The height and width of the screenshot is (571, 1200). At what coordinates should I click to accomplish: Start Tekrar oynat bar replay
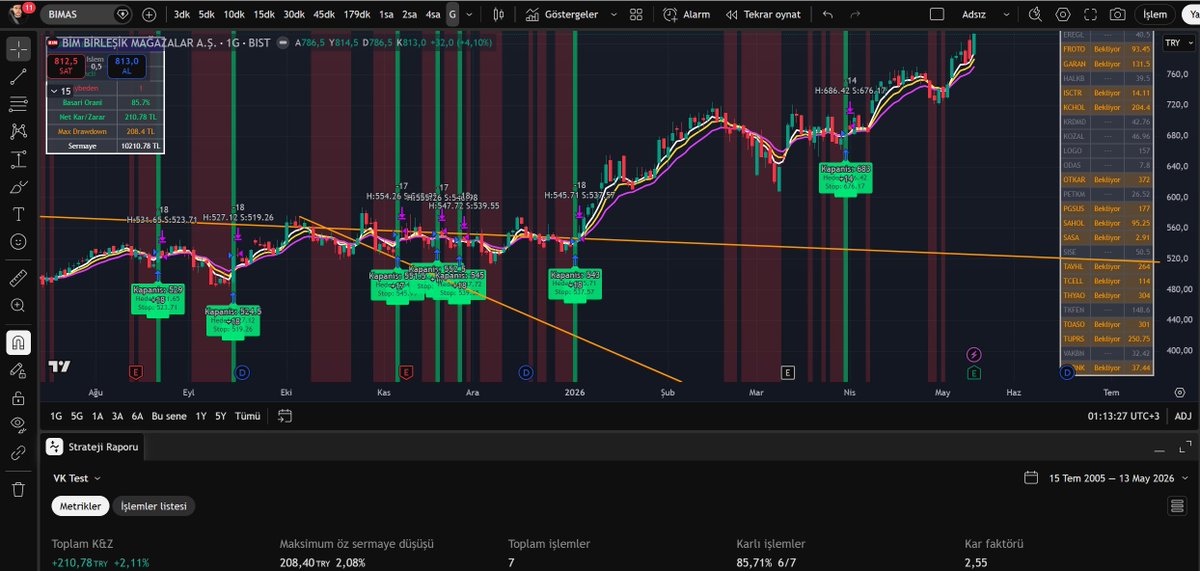click(762, 15)
